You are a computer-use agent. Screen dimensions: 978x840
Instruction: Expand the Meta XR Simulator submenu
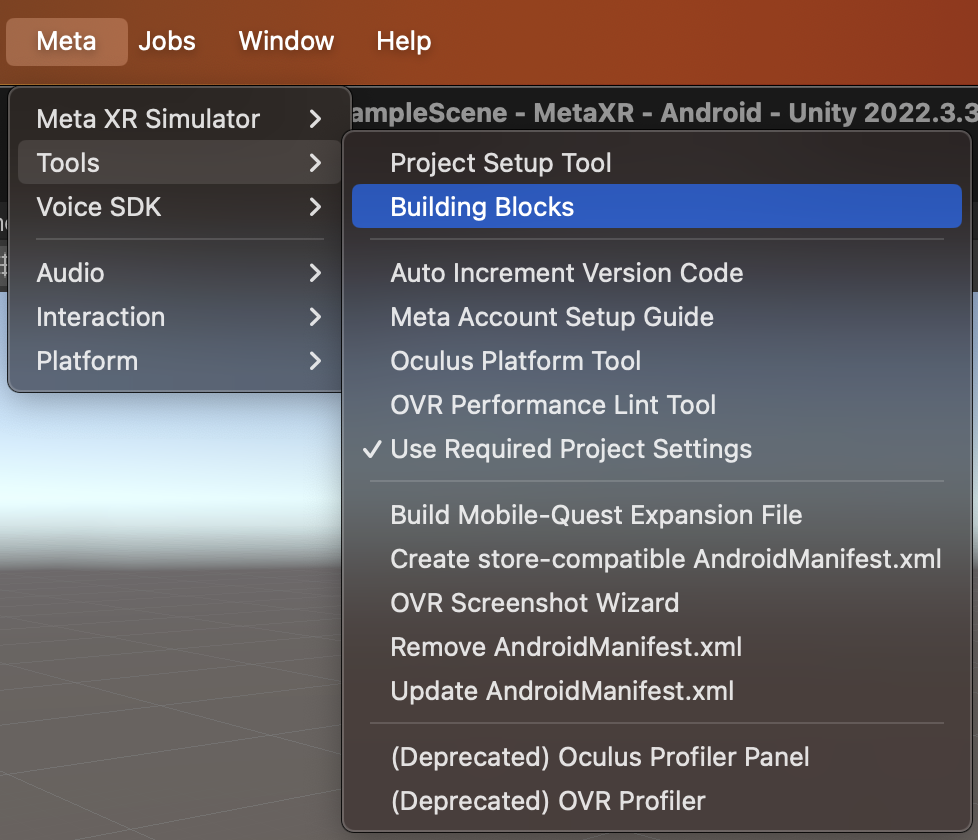point(148,119)
